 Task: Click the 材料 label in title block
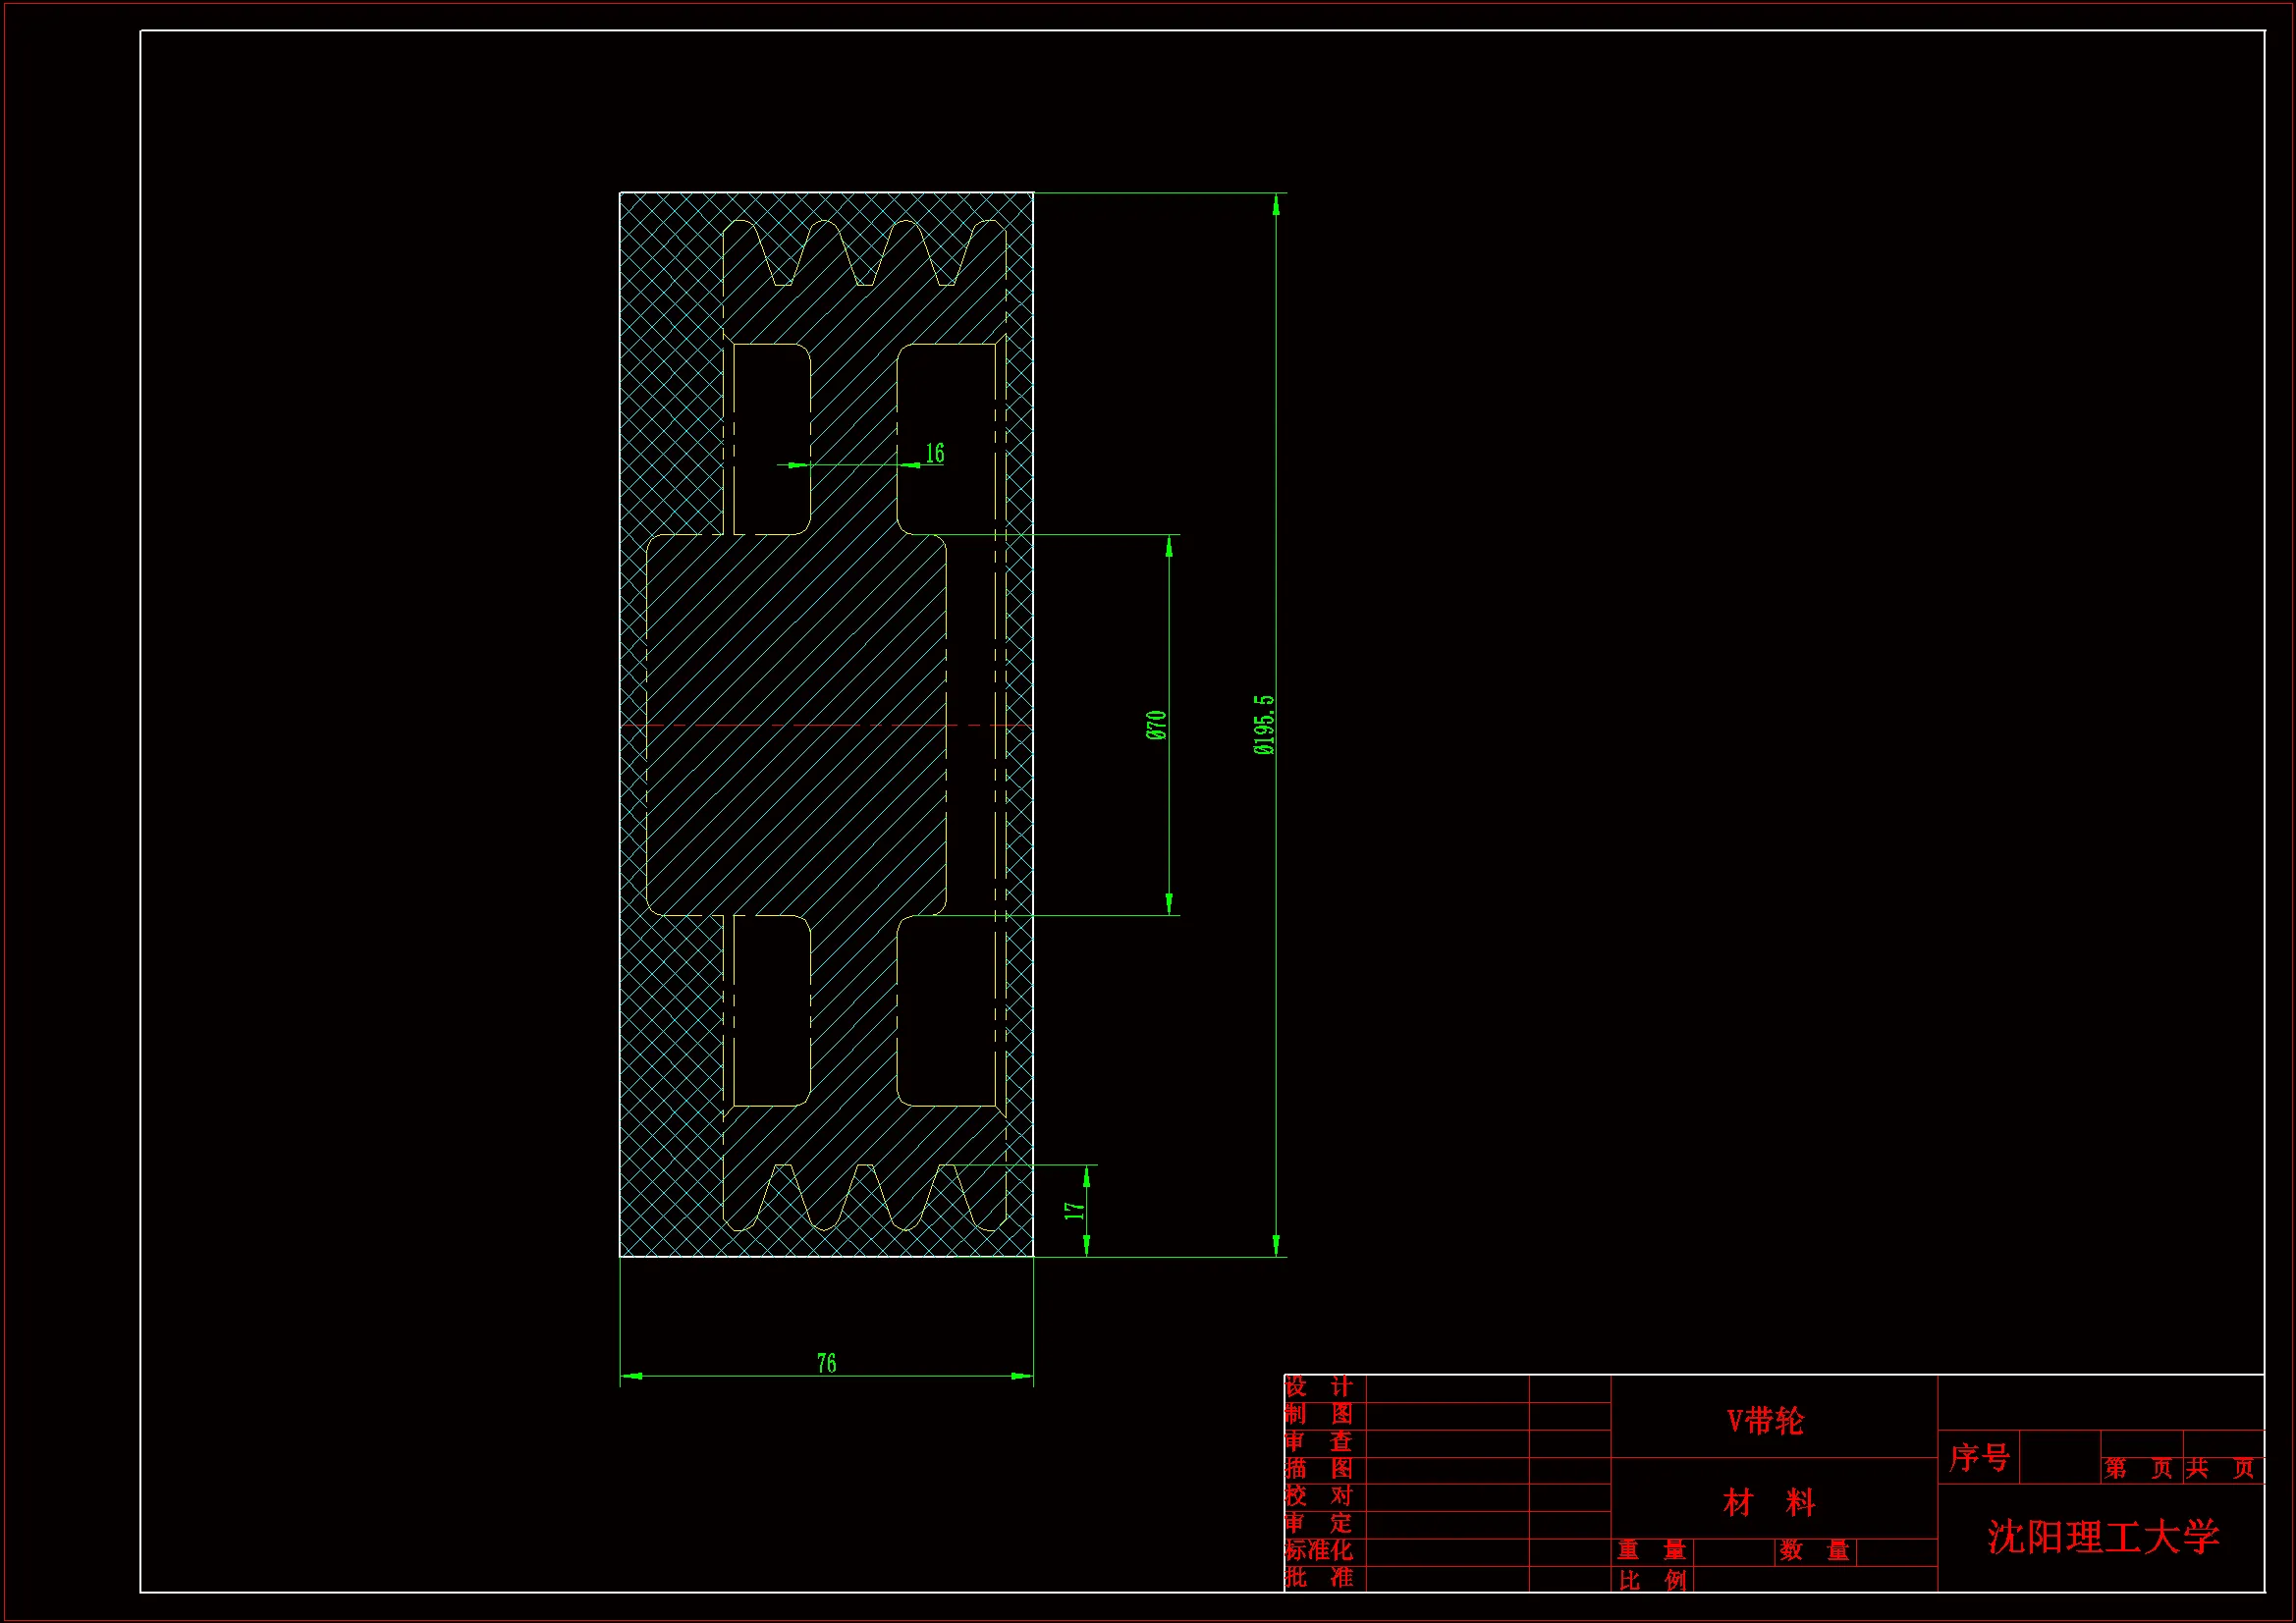1768,1502
